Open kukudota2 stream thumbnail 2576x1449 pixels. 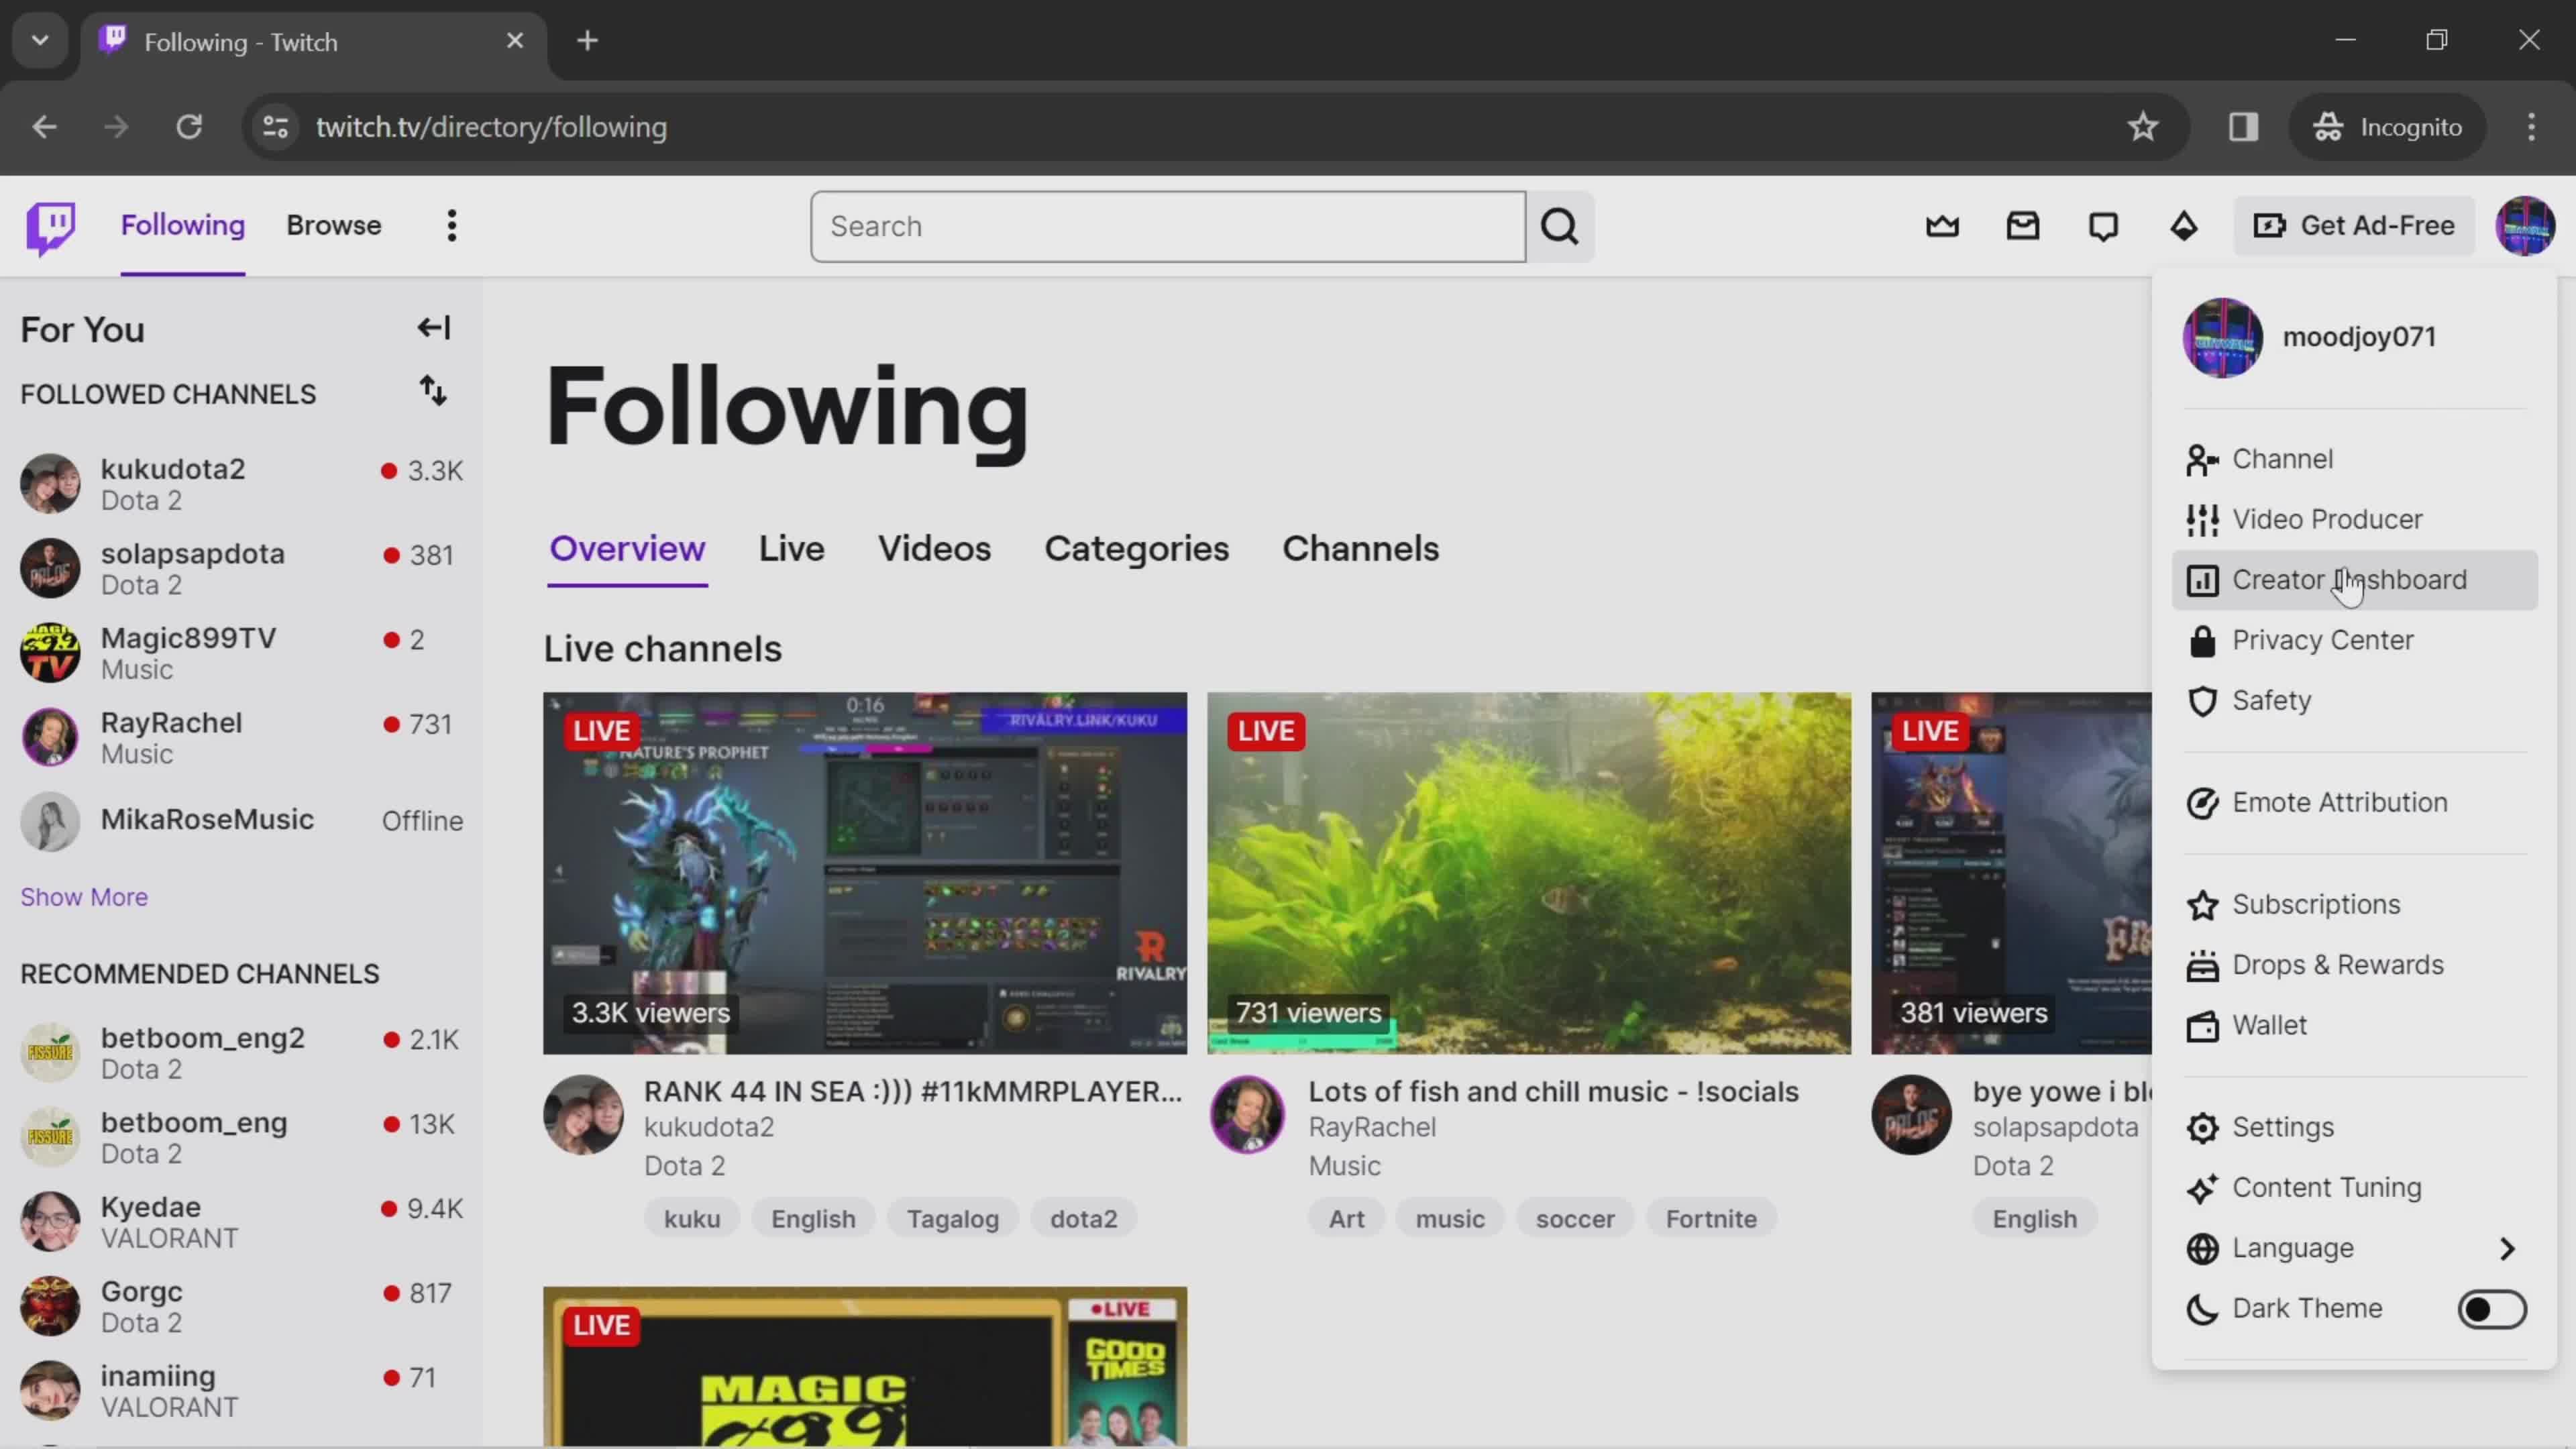coord(864,873)
